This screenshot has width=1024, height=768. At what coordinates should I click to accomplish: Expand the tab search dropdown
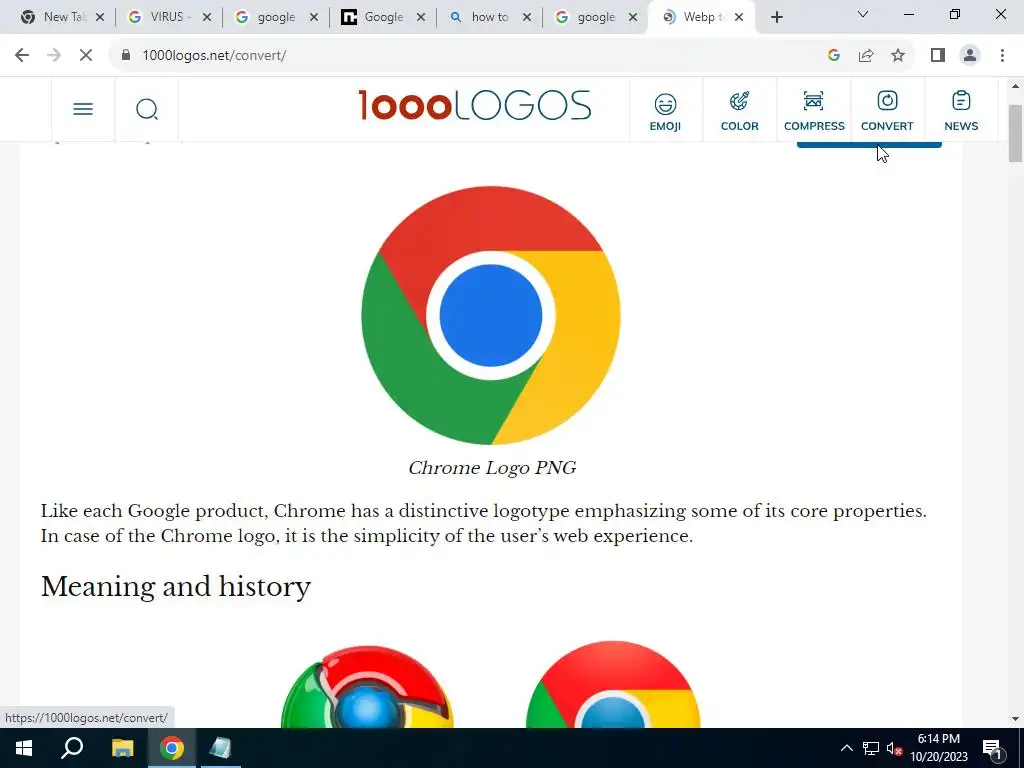pos(863,14)
